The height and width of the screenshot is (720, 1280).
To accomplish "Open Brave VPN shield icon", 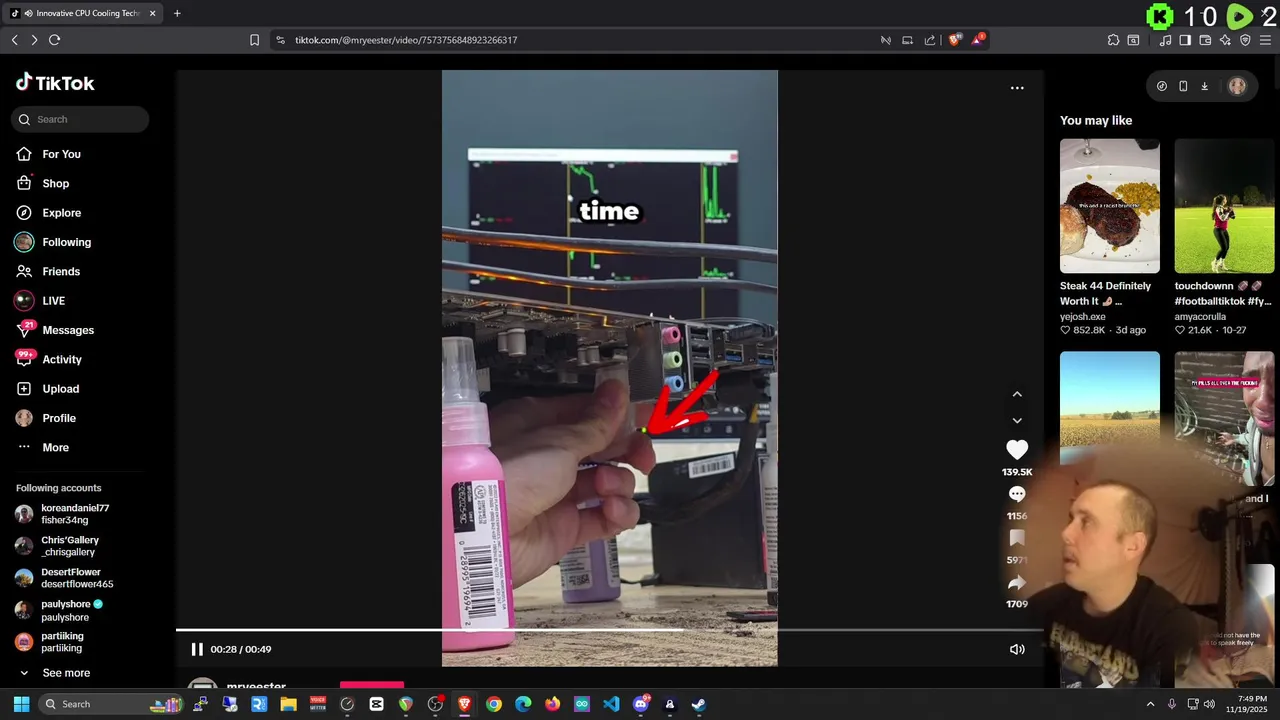I will click(x=1245, y=40).
